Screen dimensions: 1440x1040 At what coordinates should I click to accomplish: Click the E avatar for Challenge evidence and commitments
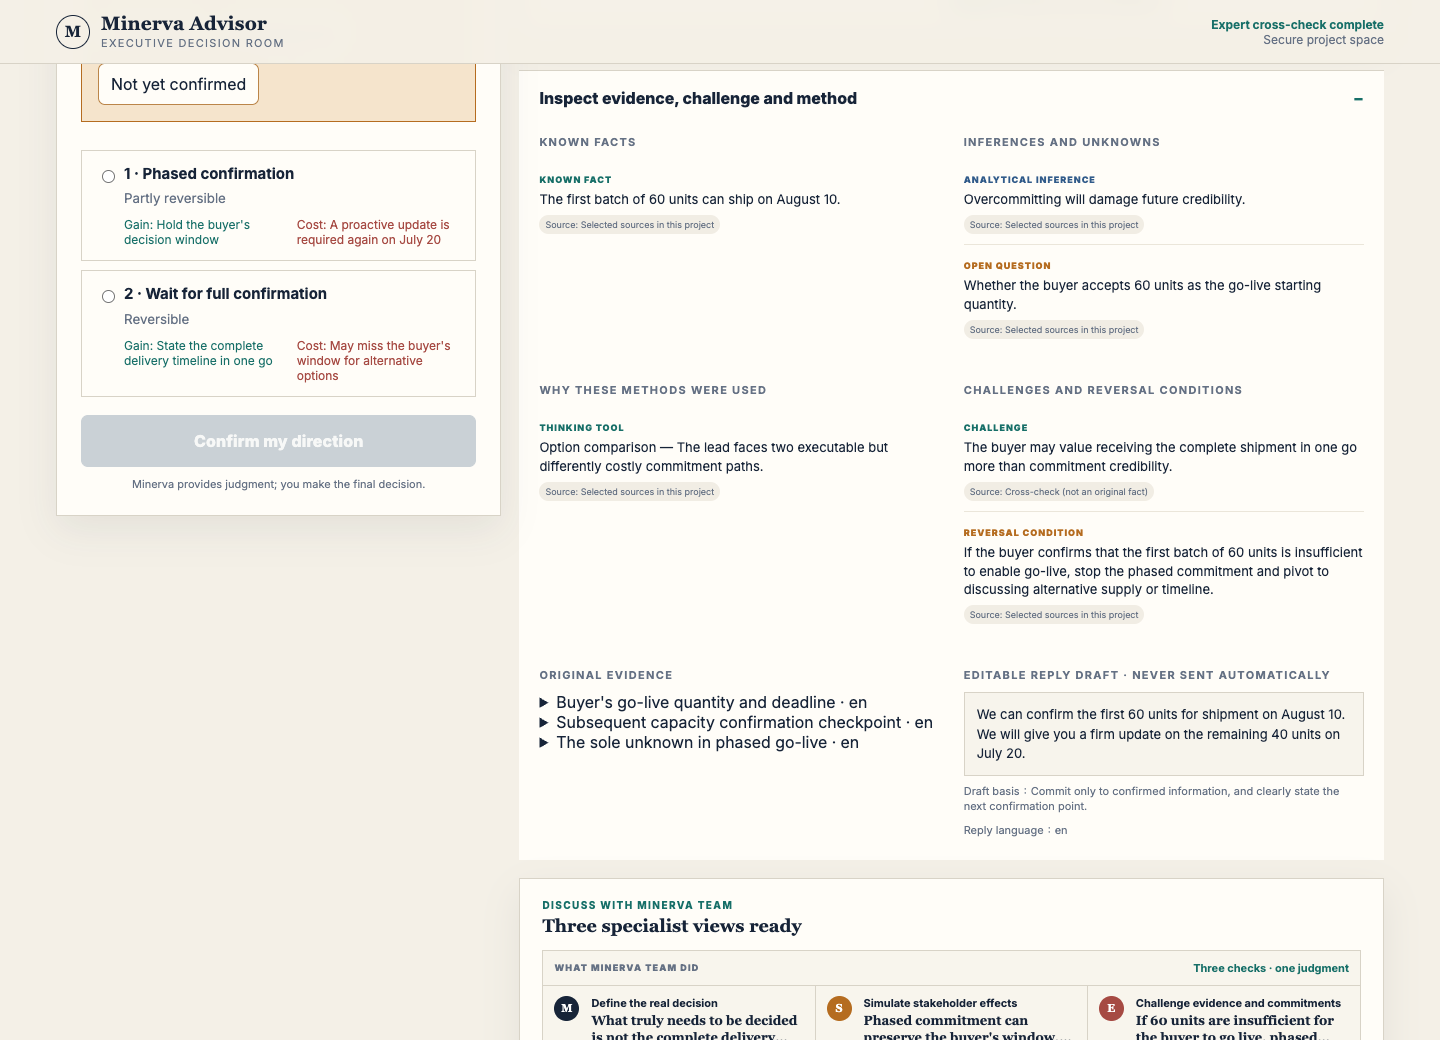tap(1111, 1008)
